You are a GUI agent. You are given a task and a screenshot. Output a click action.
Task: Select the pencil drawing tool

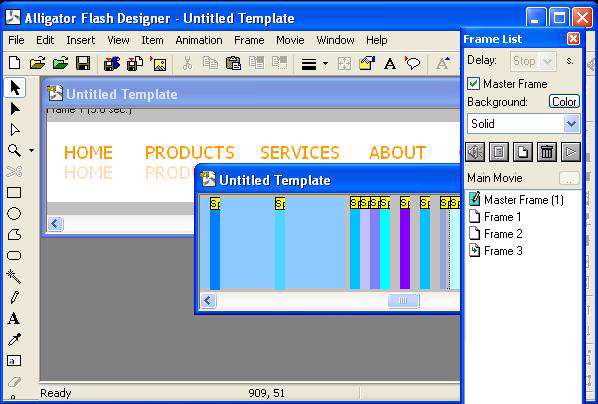pyautogui.click(x=14, y=297)
